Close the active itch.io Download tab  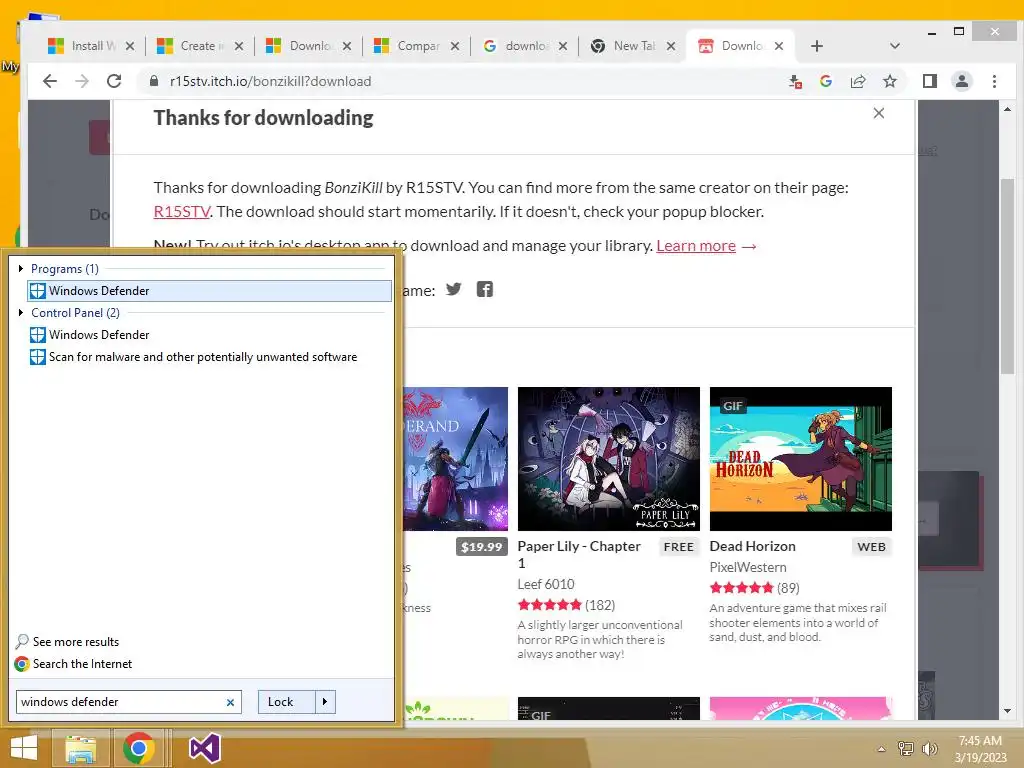coord(778,46)
